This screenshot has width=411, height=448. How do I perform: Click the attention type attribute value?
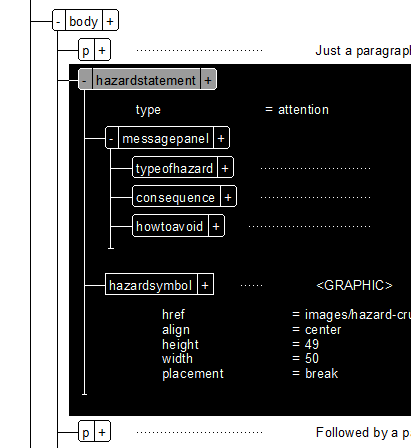click(x=303, y=110)
